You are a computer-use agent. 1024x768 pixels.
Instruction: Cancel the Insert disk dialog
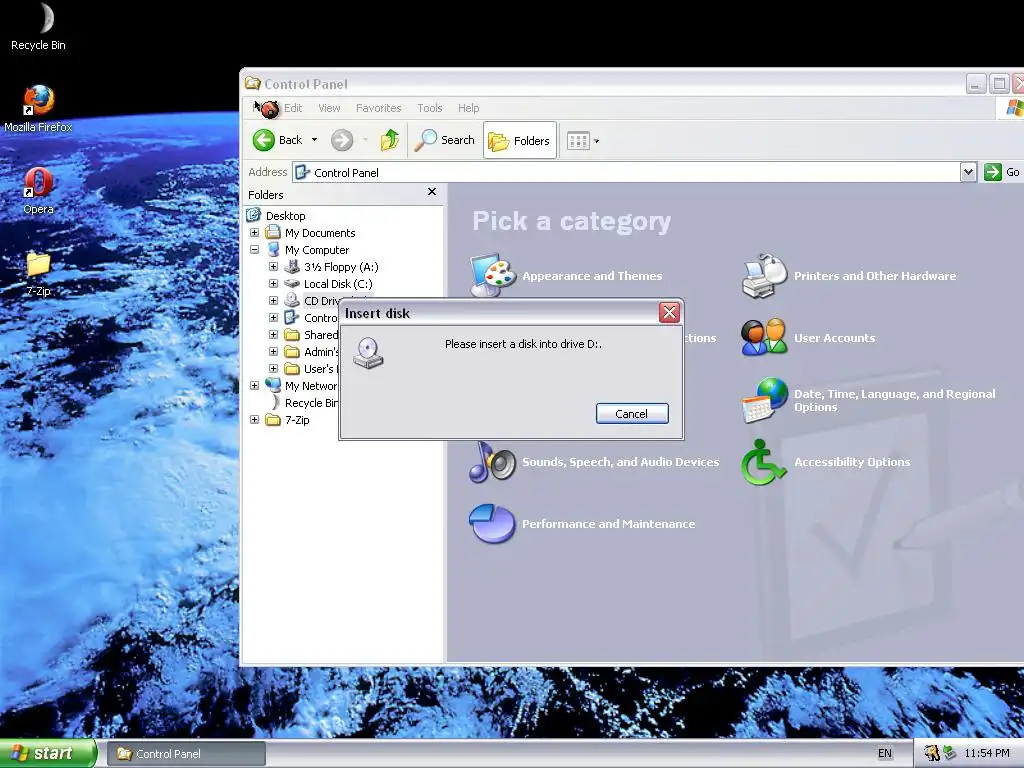point(632,413)
